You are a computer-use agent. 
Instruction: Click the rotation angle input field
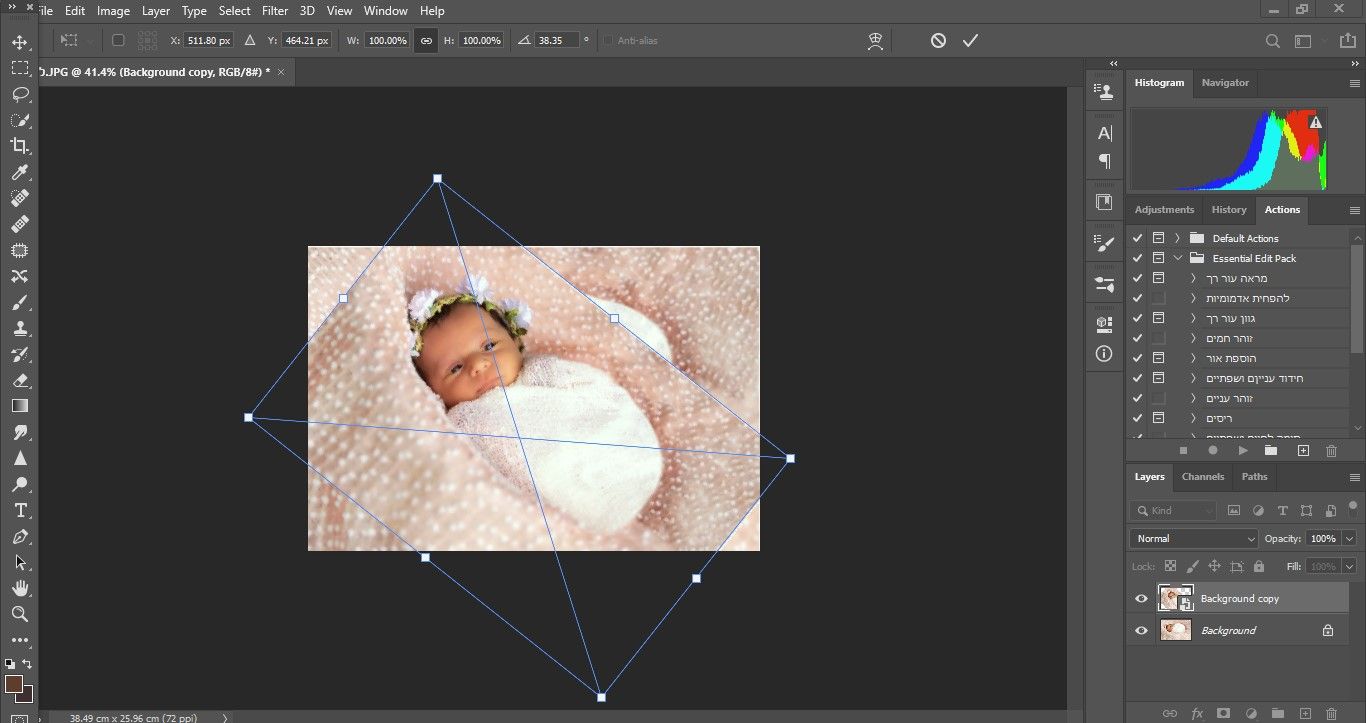[556, 41]
